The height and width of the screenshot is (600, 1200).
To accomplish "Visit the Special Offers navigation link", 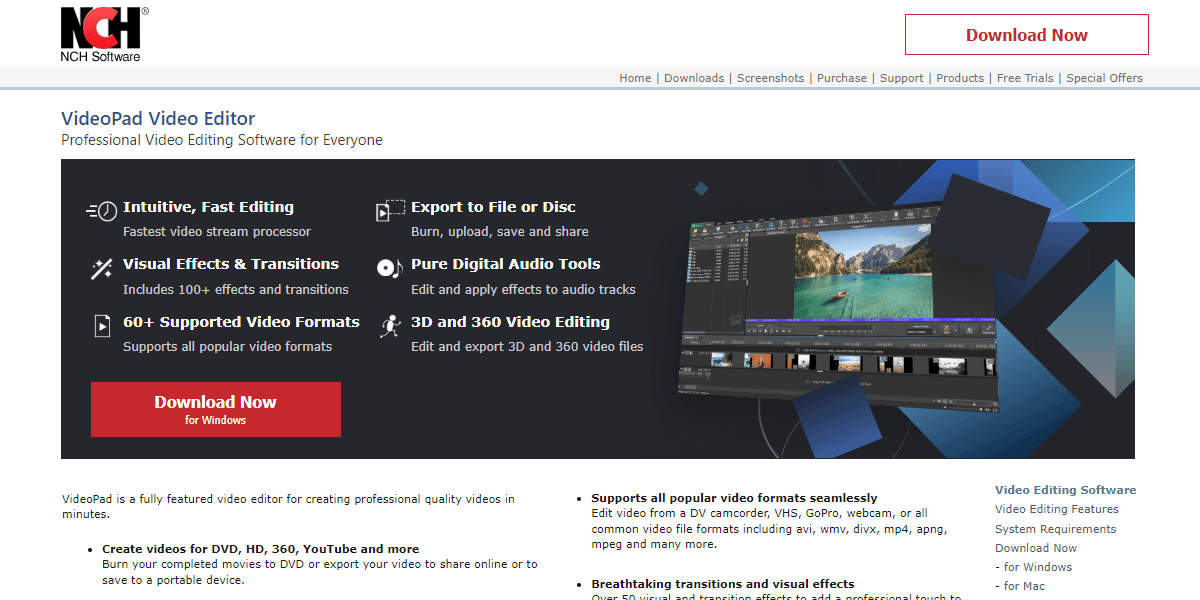I will [1104, 78].
